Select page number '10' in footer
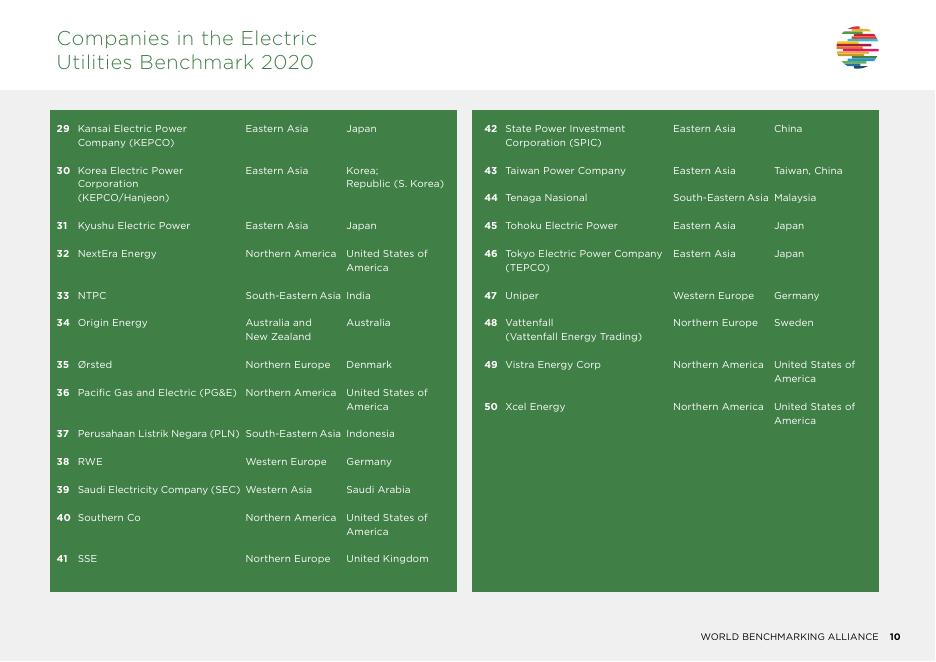 895,637
